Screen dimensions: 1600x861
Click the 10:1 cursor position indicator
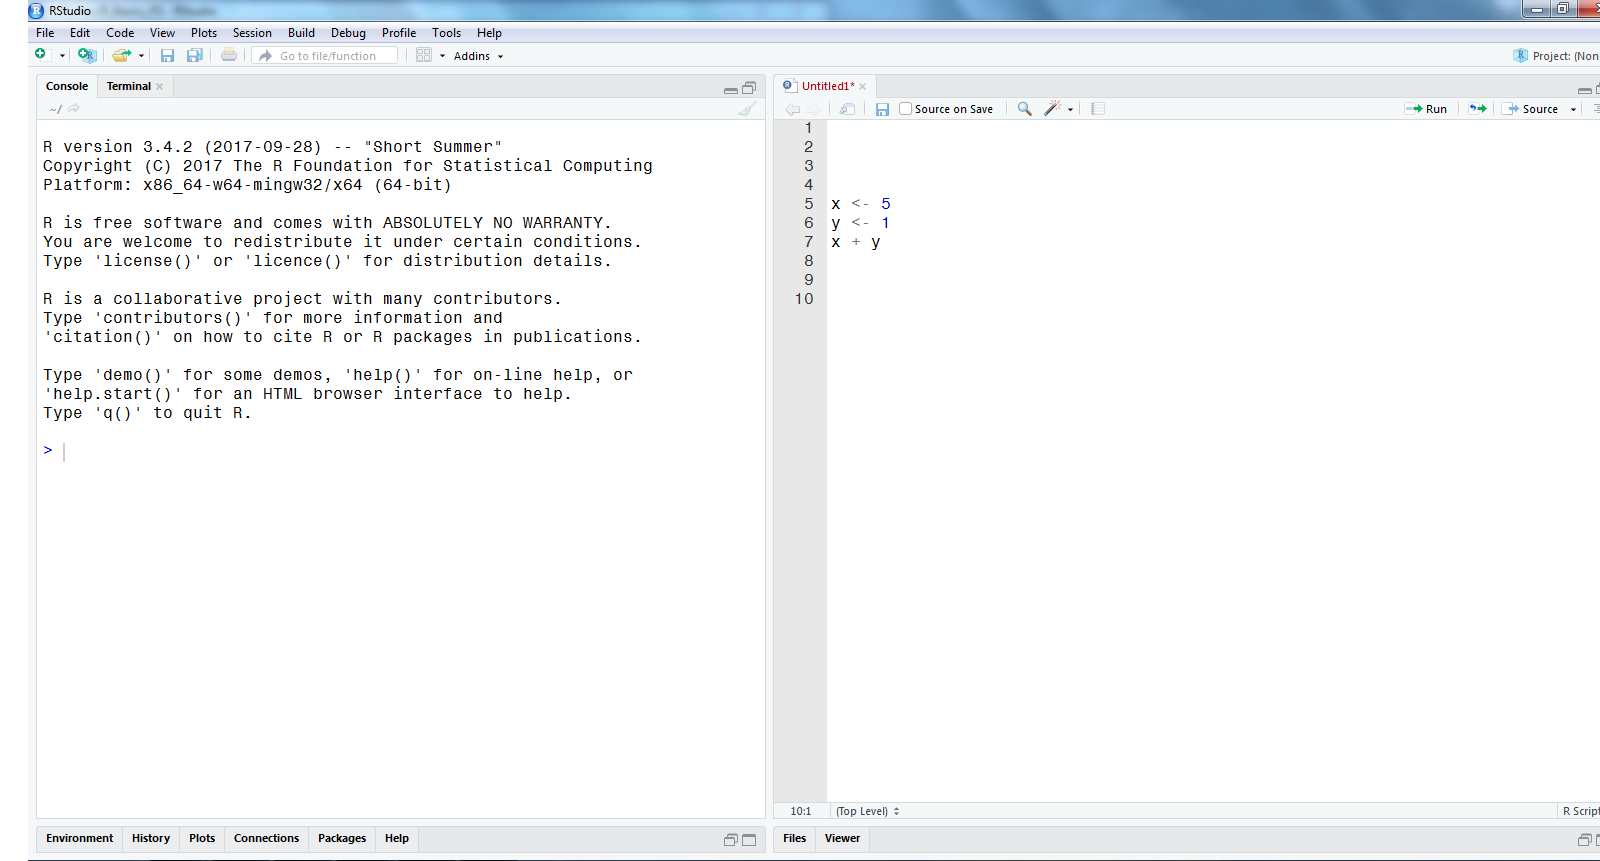pos(801,811)
